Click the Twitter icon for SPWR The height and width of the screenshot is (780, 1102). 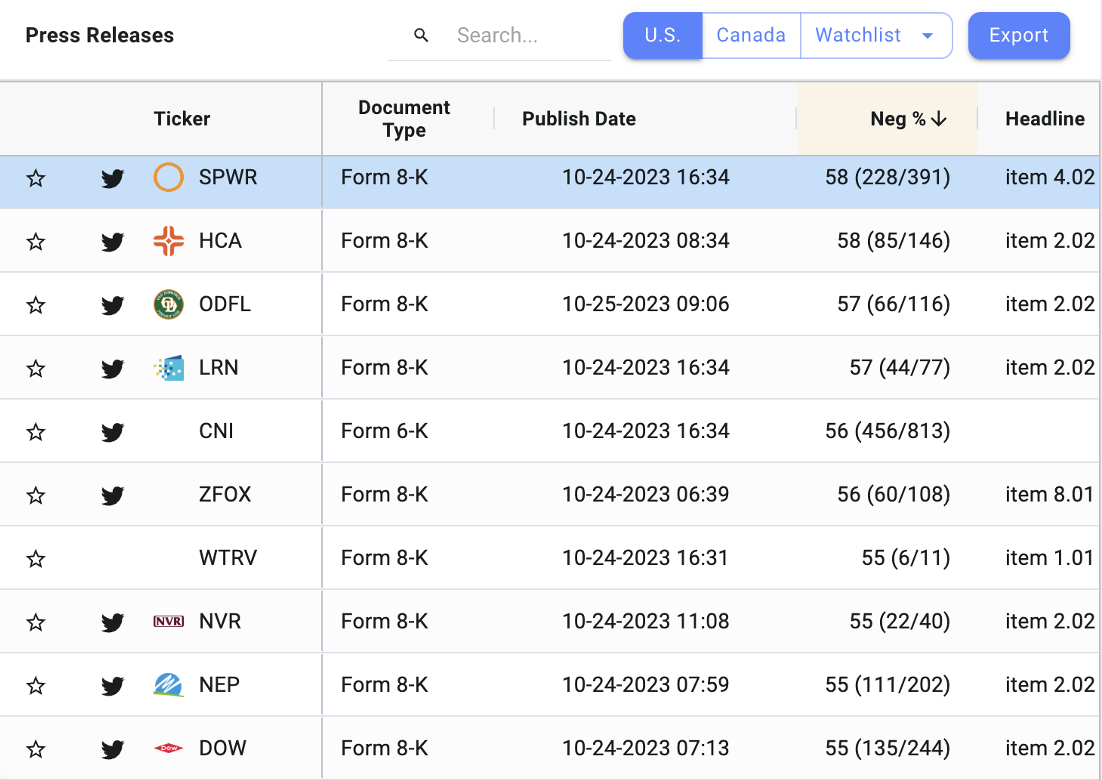click(x=113, y=179)
